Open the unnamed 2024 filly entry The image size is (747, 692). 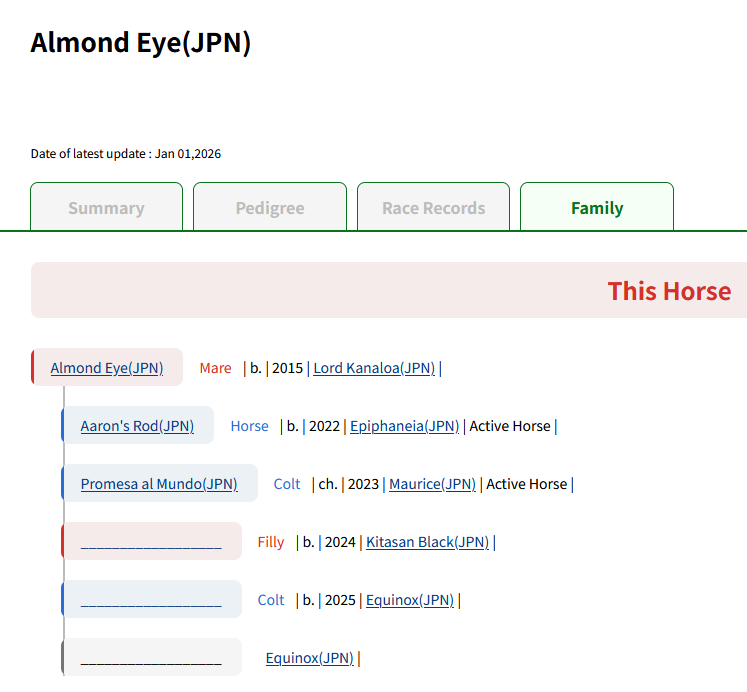[x=151, y=542]
